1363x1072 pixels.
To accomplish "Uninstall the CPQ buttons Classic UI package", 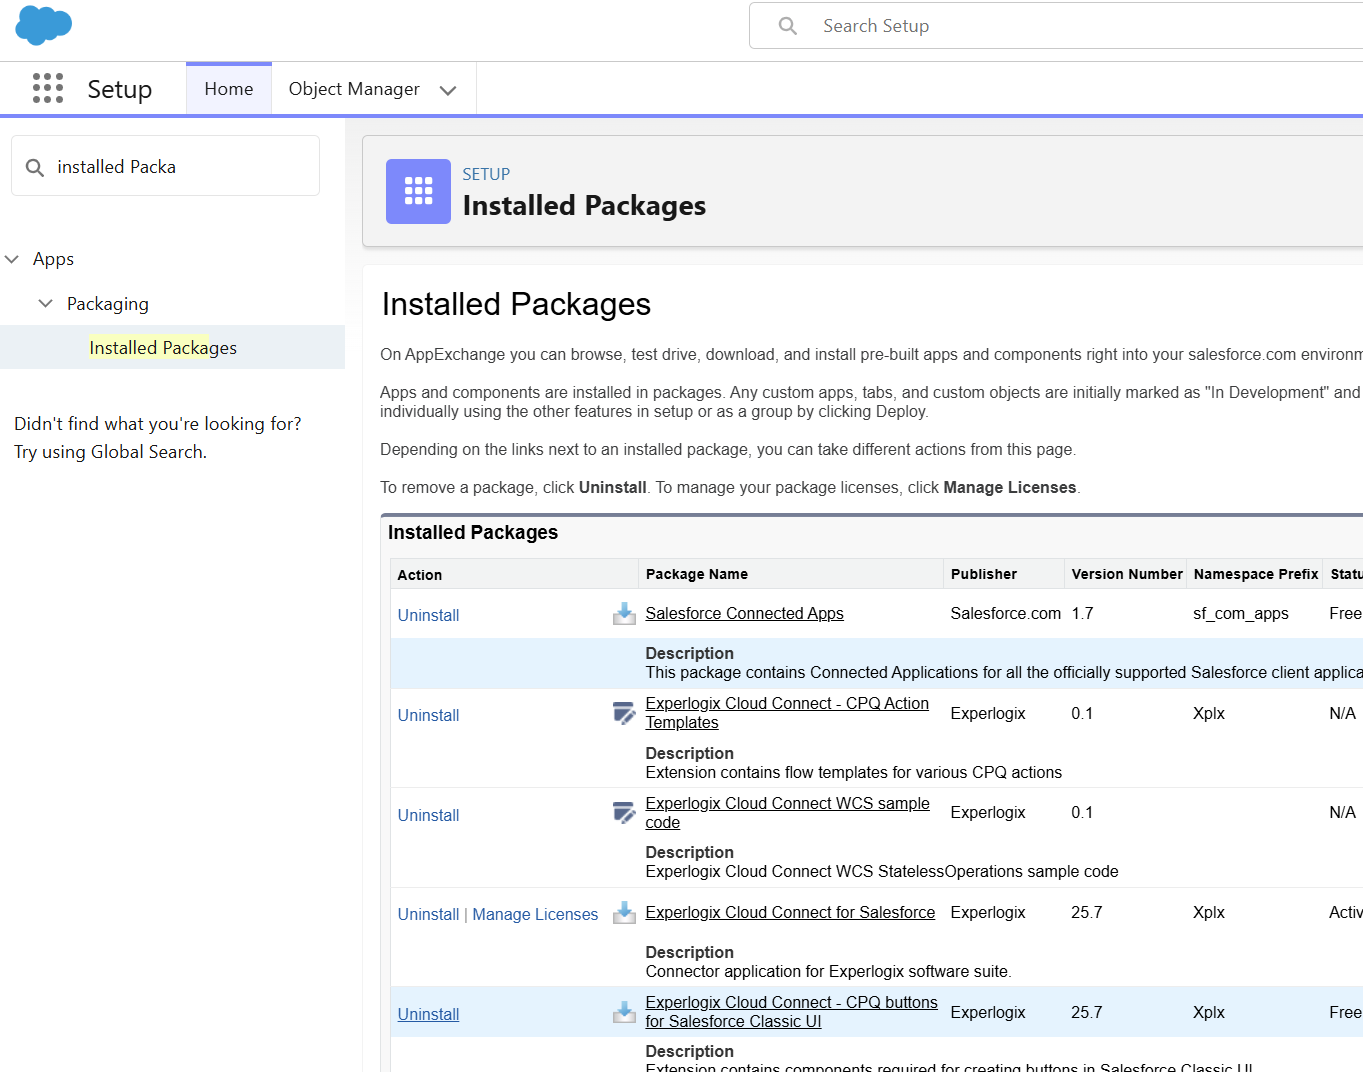I will click(x=428, y=1014).
